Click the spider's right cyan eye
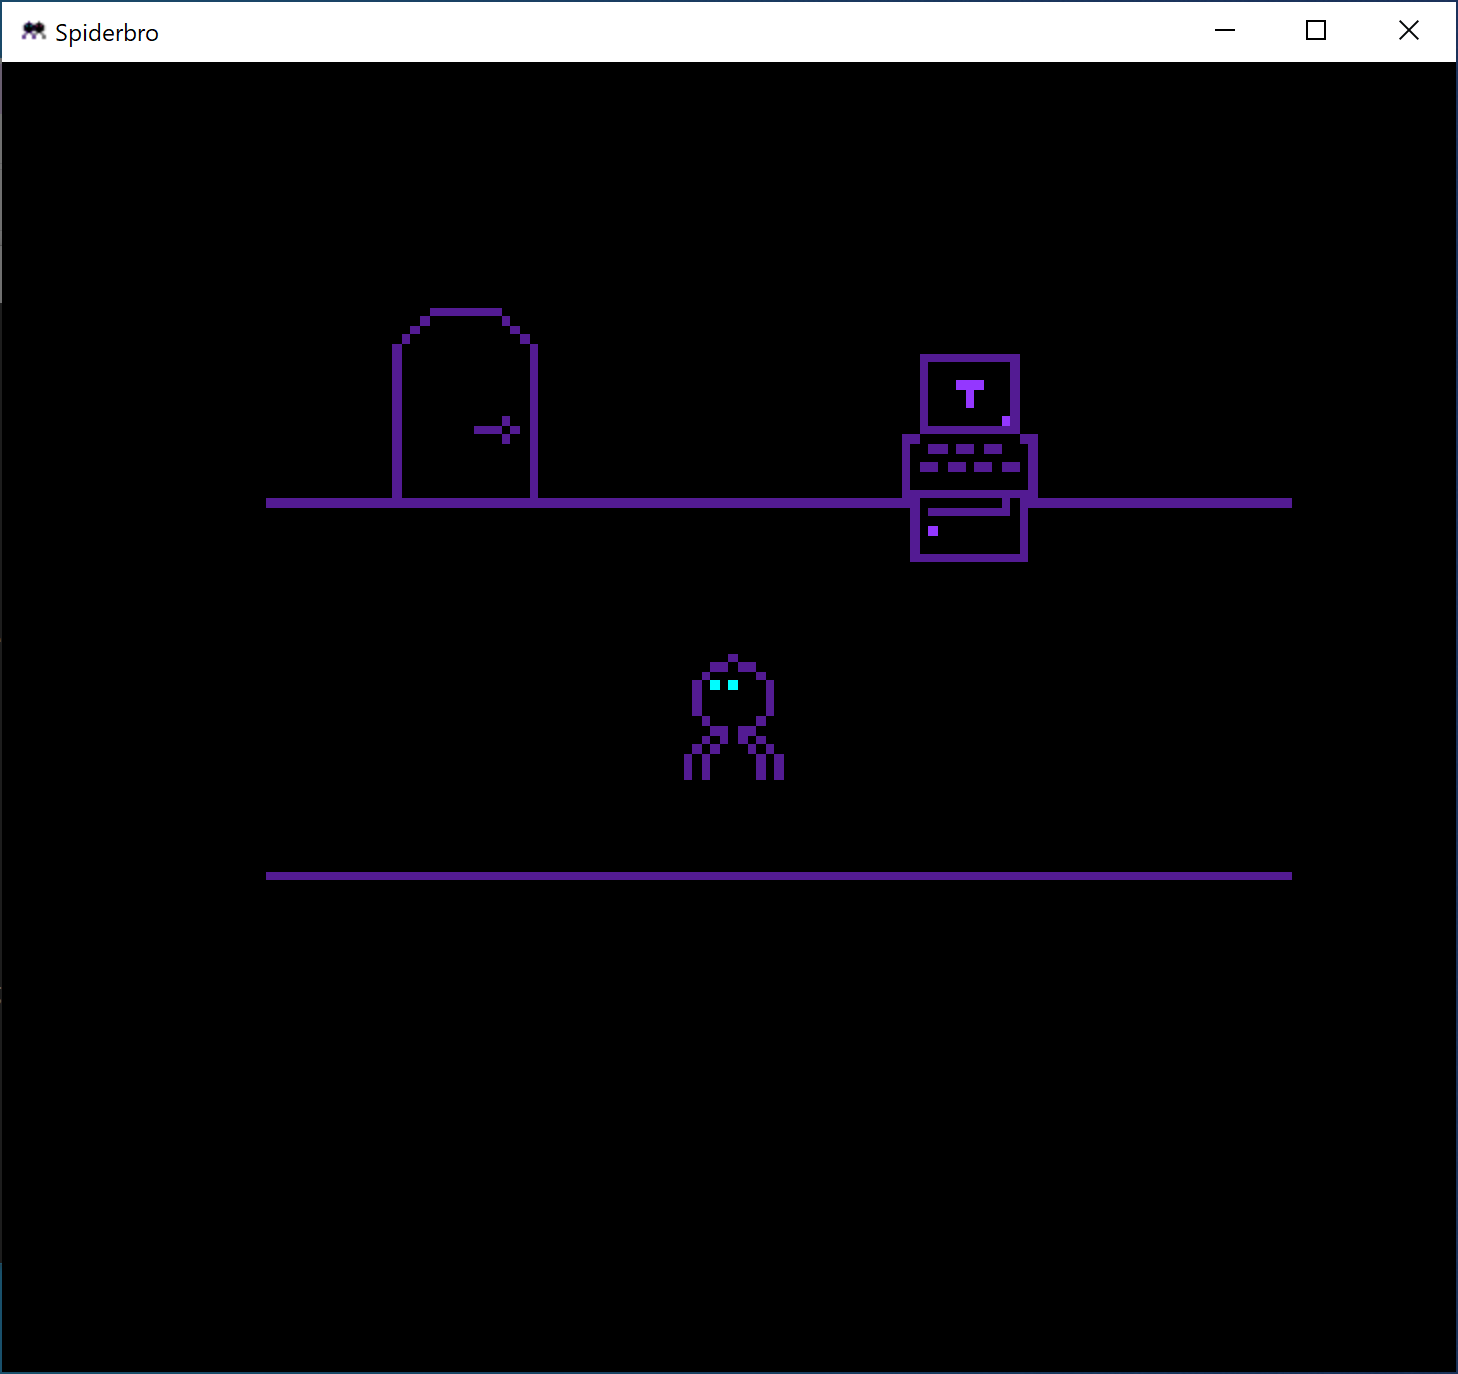This screenshot has width=1458, height=1374. 733,685
